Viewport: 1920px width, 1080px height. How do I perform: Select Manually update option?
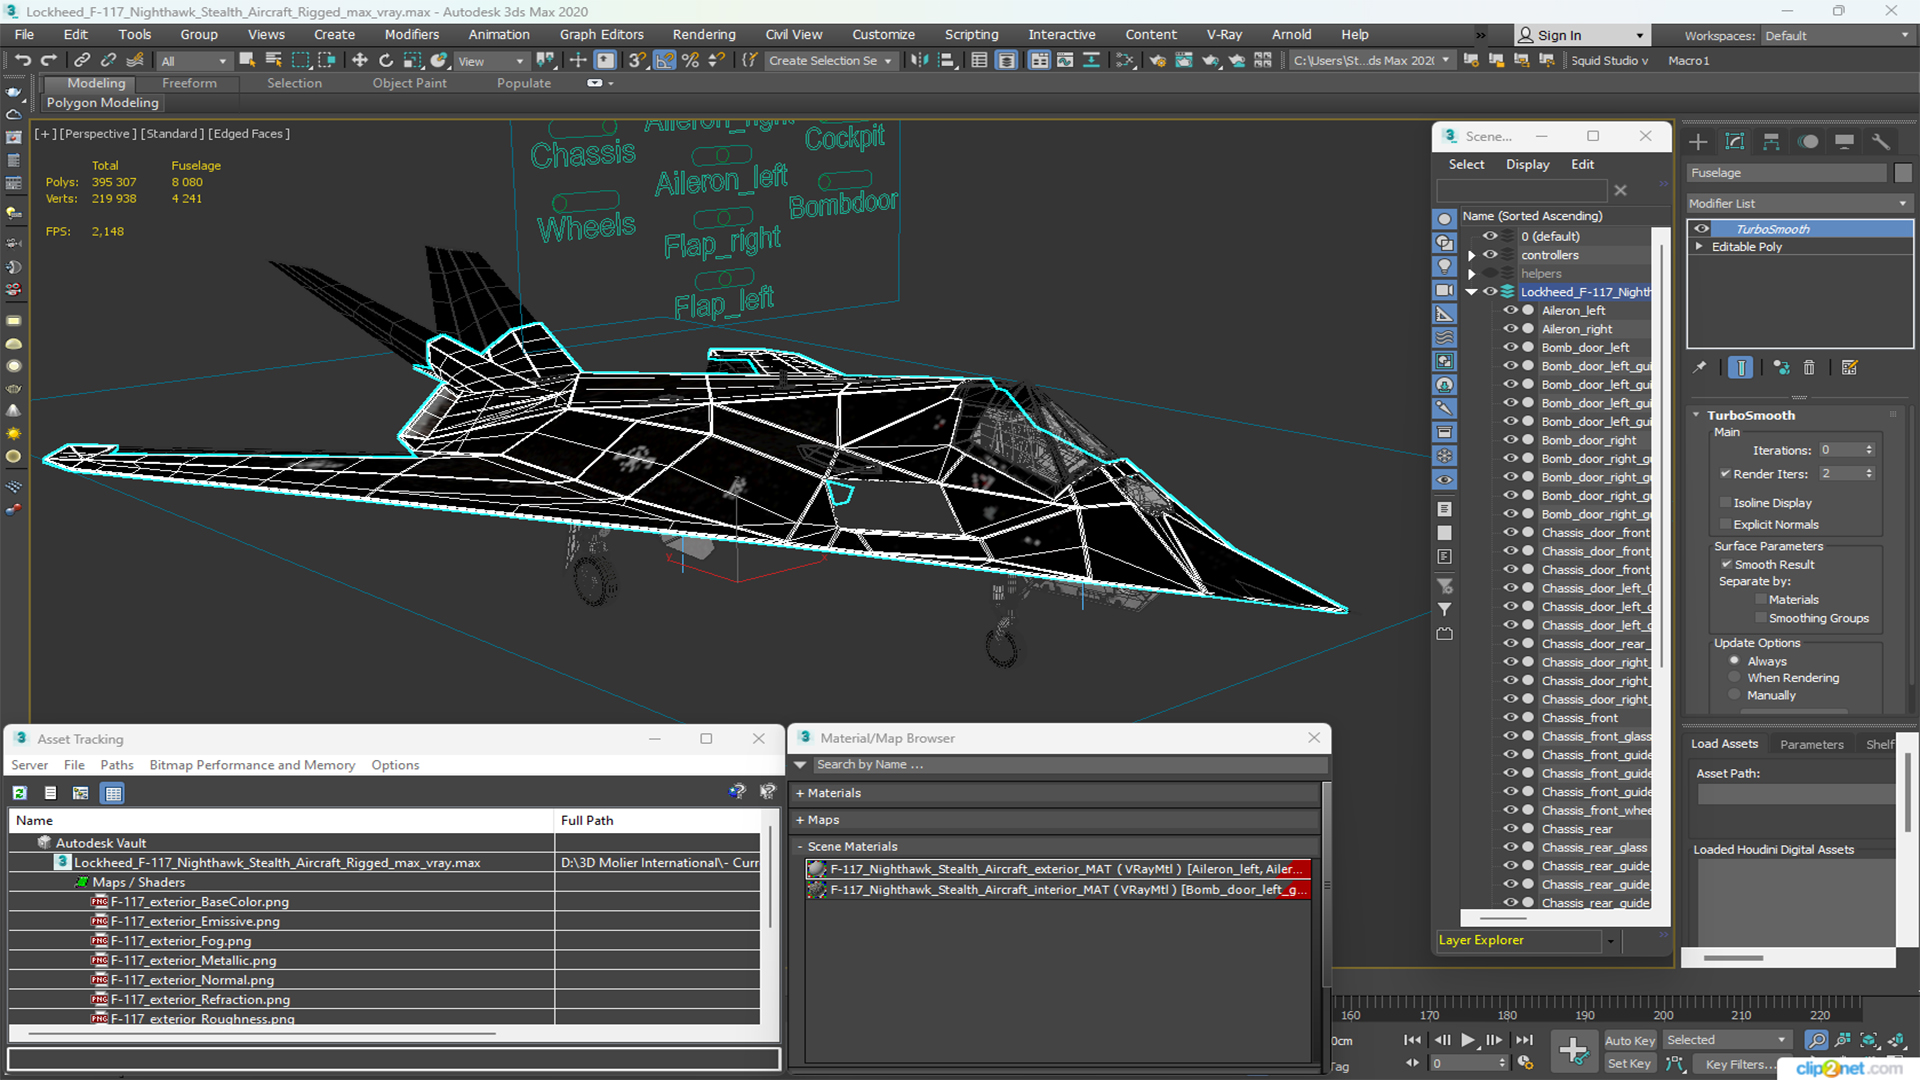click(1735, 696)
